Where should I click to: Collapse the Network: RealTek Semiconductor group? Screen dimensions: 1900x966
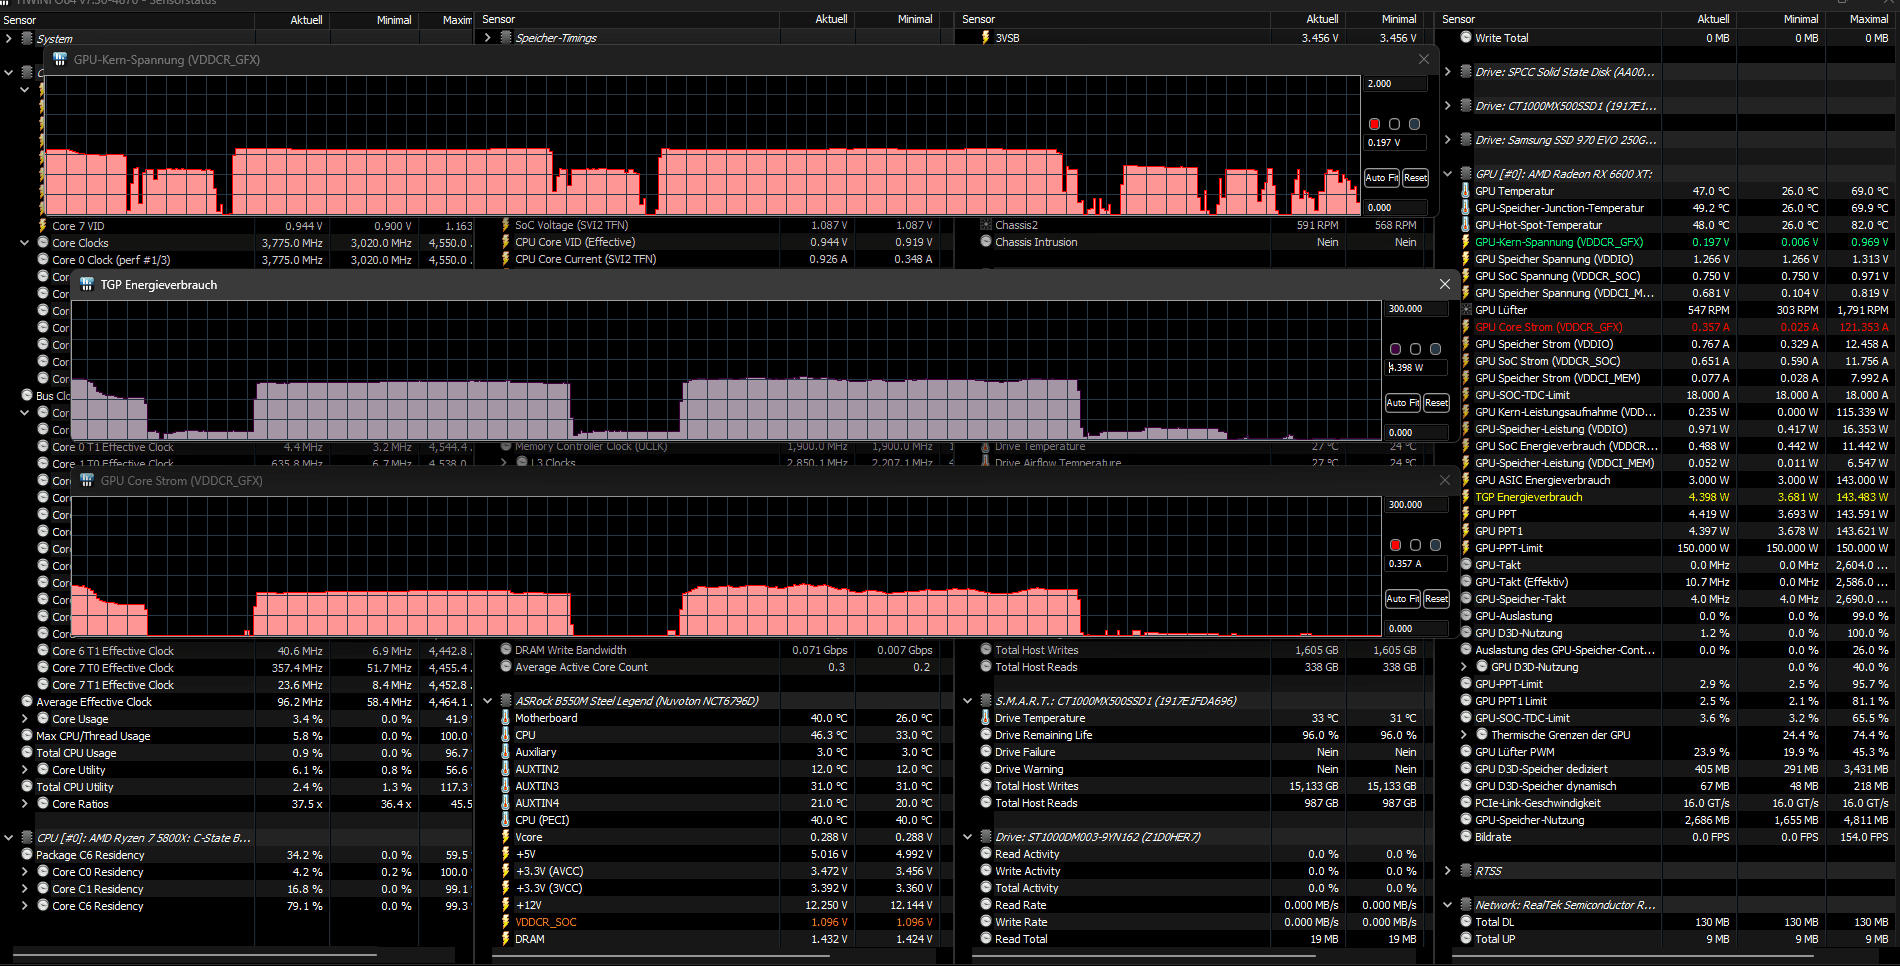coord(1448,905)
